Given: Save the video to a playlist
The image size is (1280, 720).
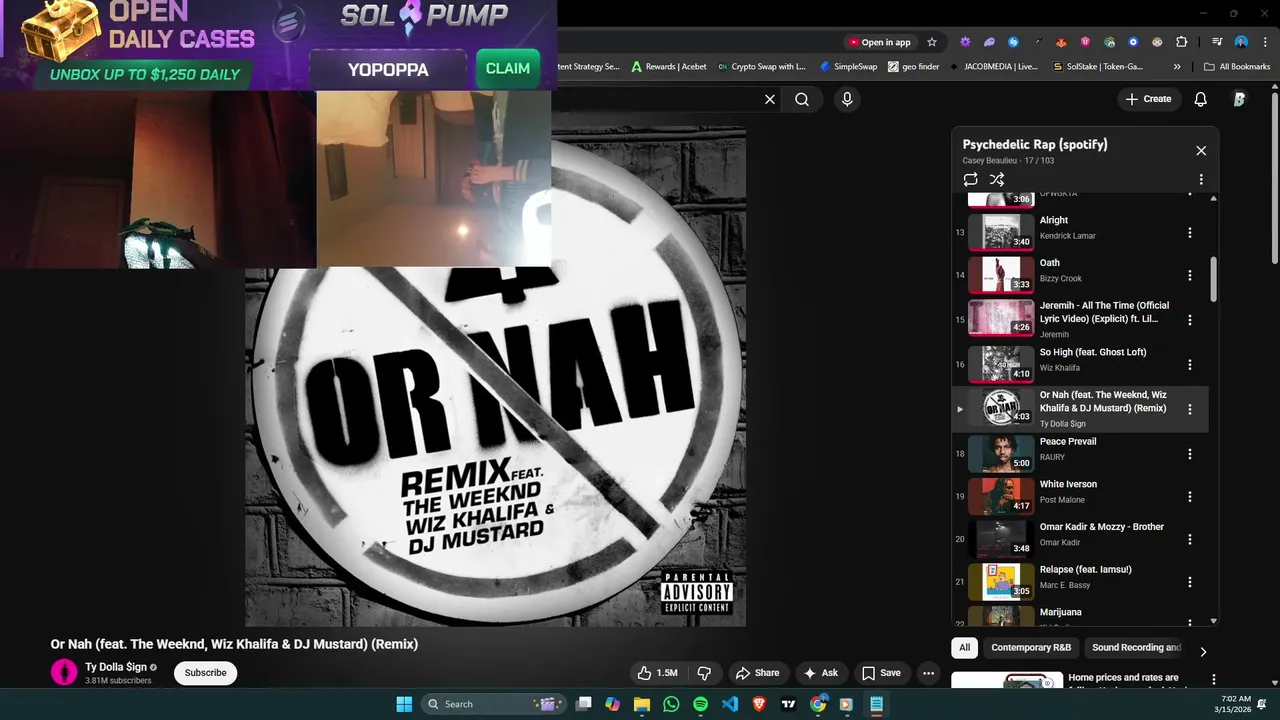Looking at the screenshot, I should coord(881,673).
